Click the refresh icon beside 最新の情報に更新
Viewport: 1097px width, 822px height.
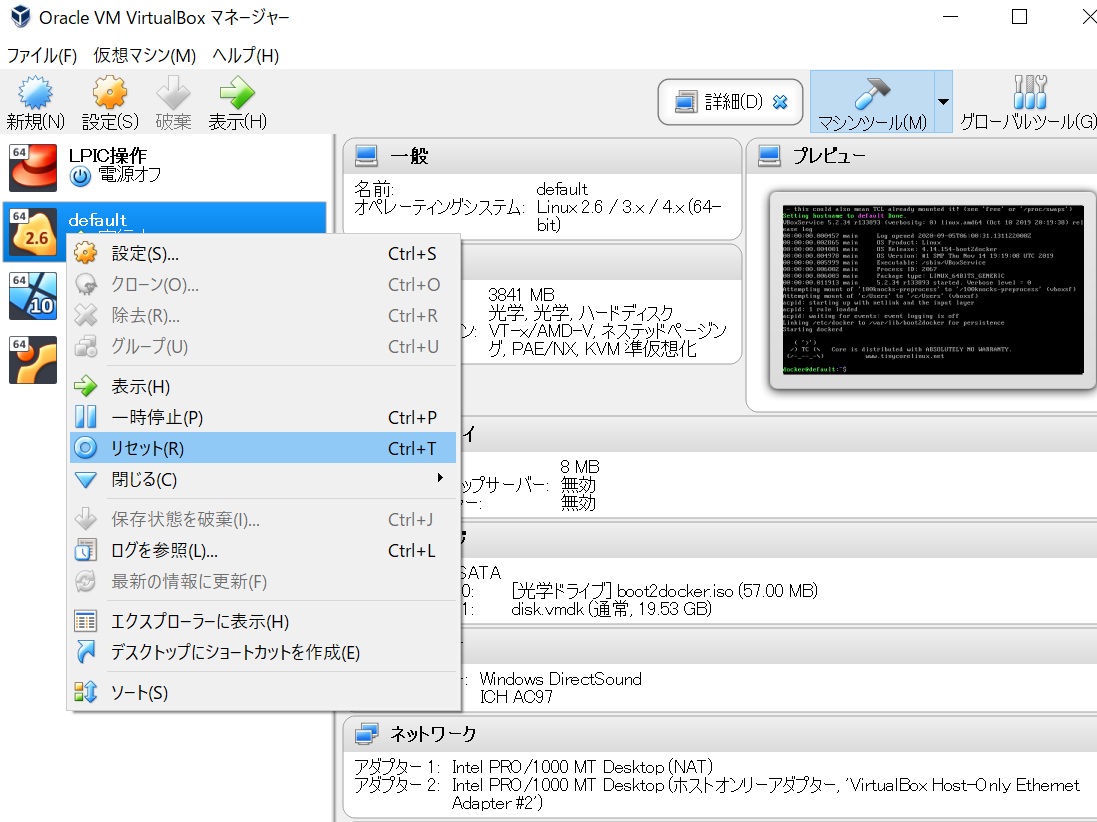[x=86, y=581]
